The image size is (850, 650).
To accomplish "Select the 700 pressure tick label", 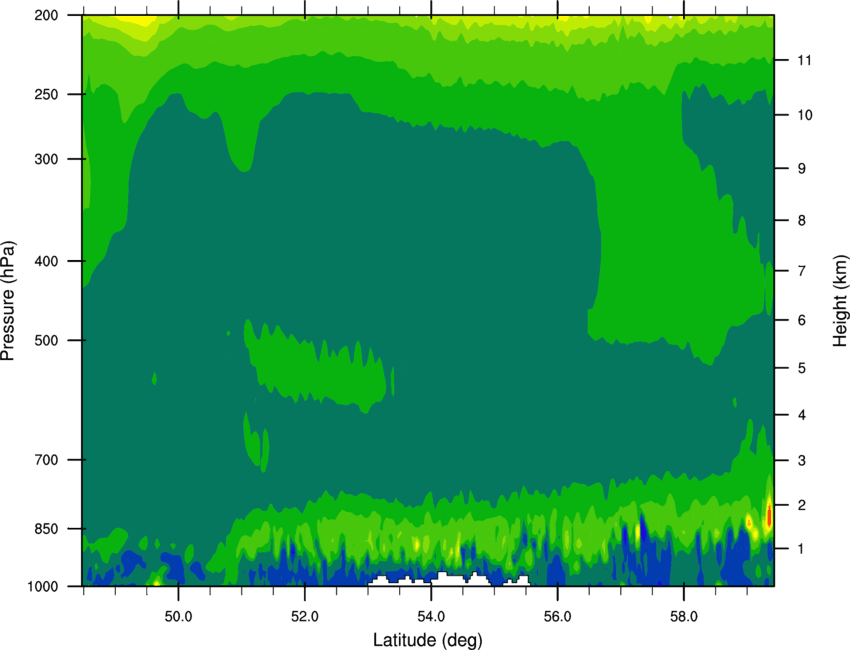I will pos(46,460).
